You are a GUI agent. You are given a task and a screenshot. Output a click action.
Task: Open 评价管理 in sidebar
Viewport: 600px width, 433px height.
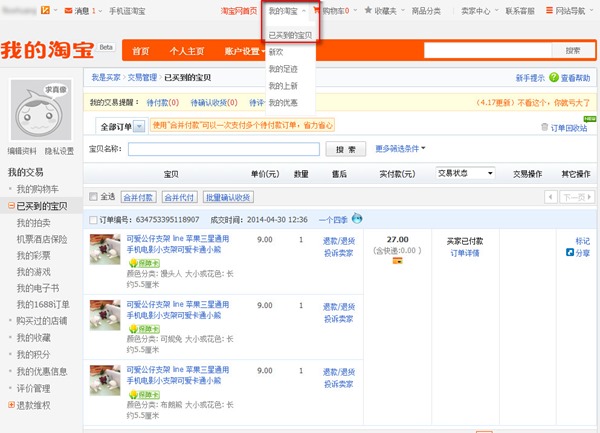(x=33, y=388)
